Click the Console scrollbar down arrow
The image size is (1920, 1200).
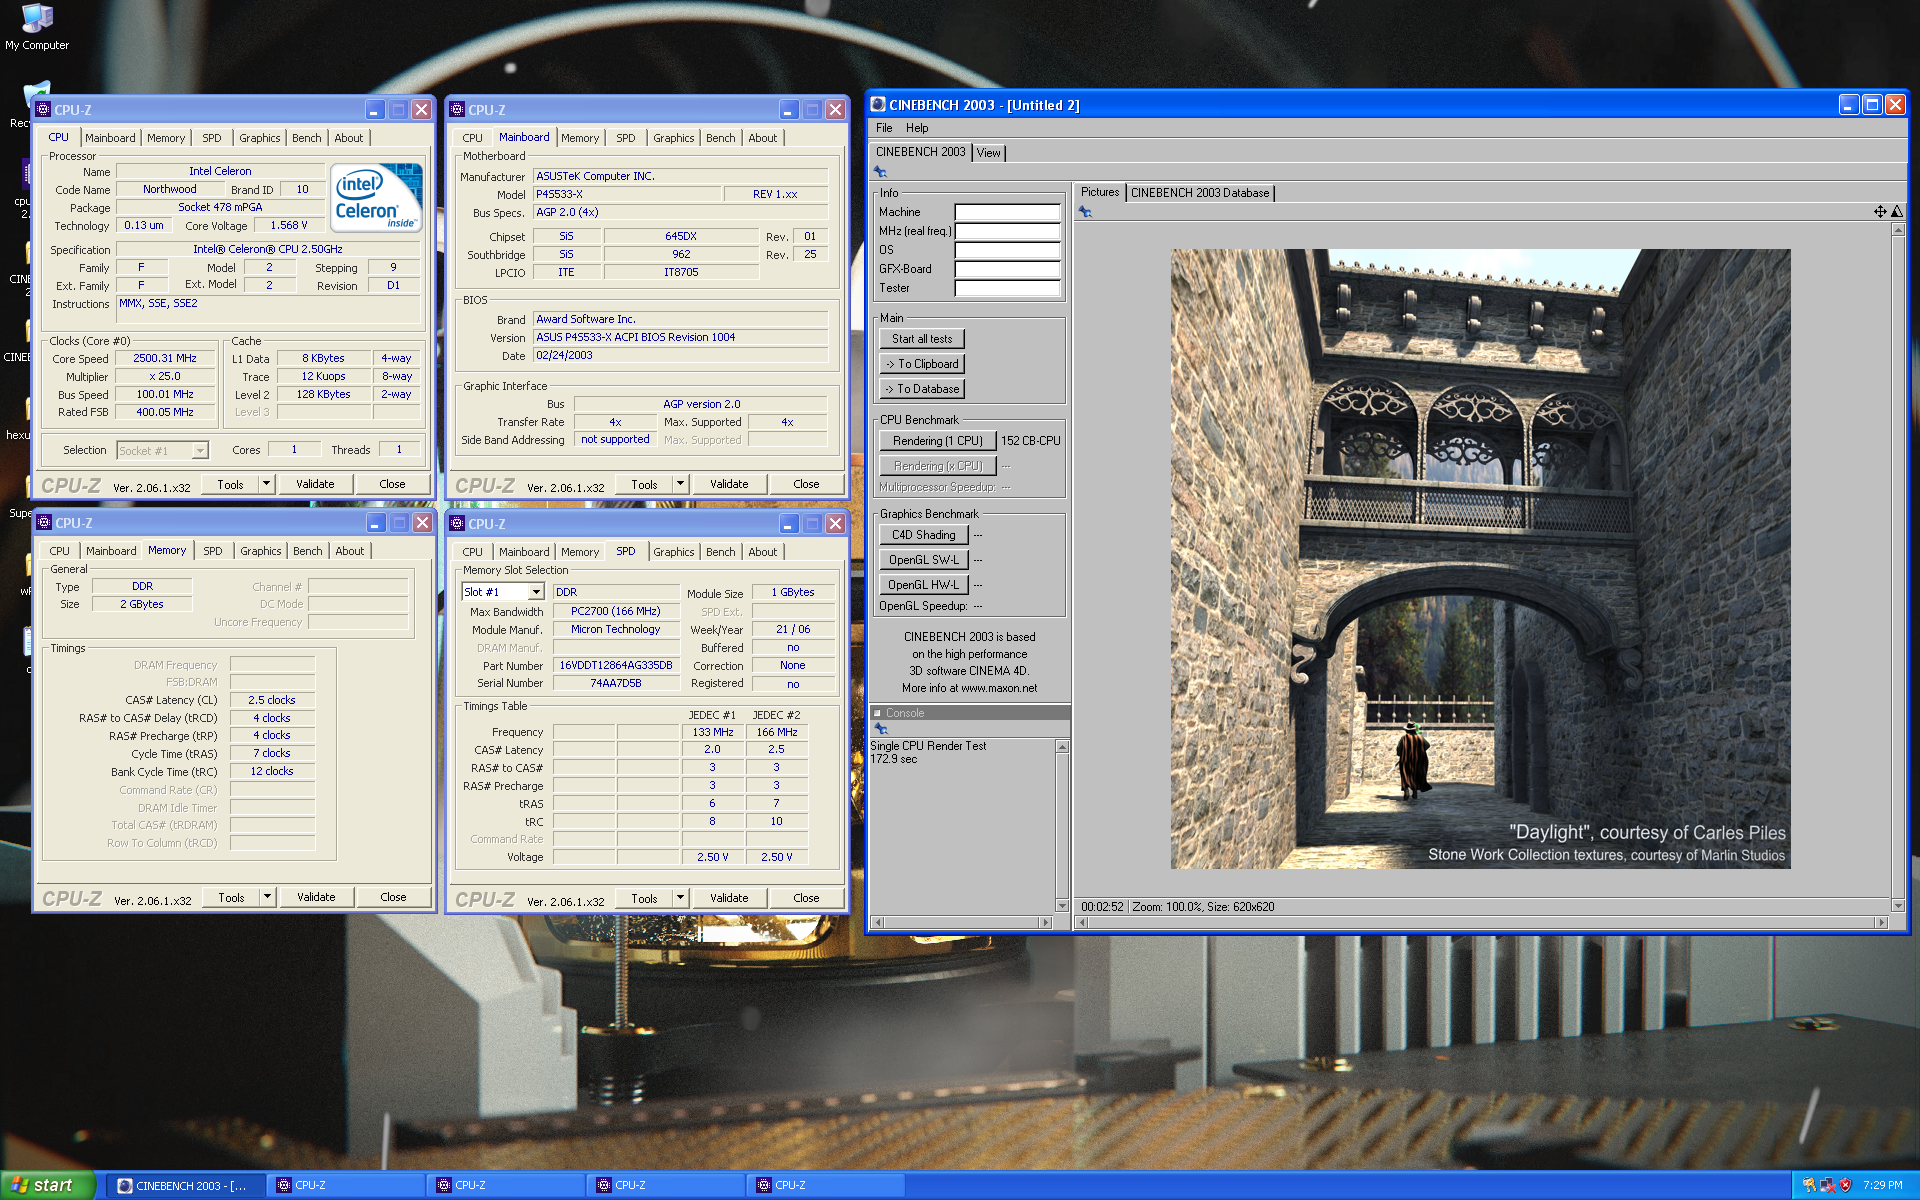(1062, 906)
